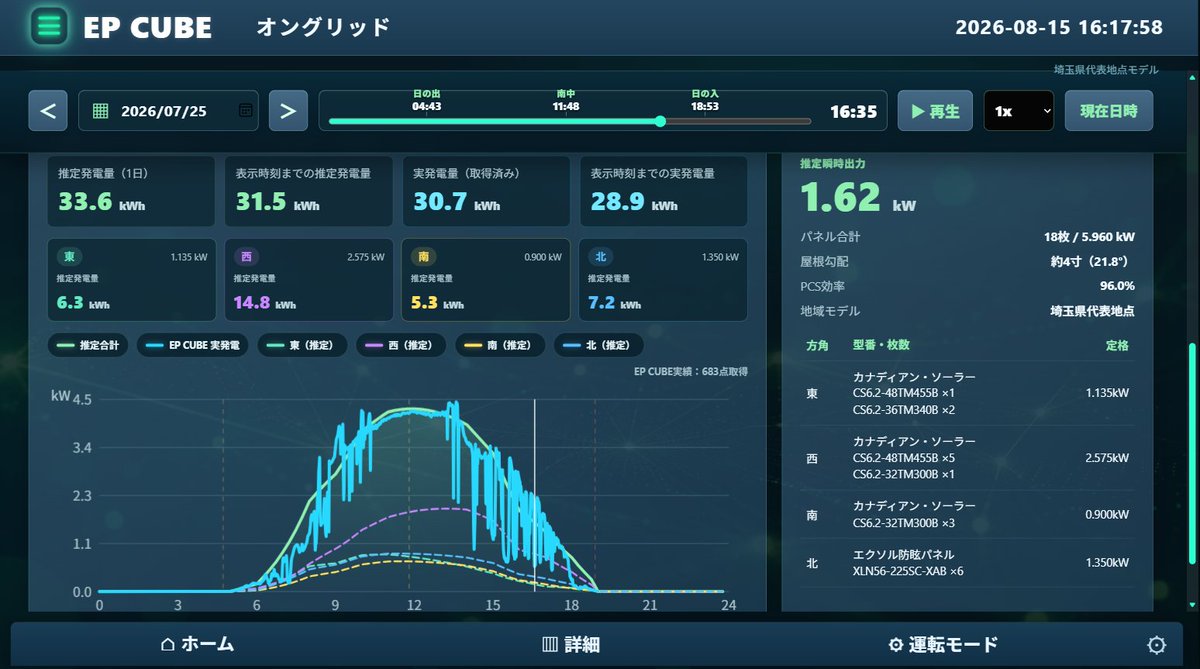Select the 北 estimated generation card

tap(664, 279)
